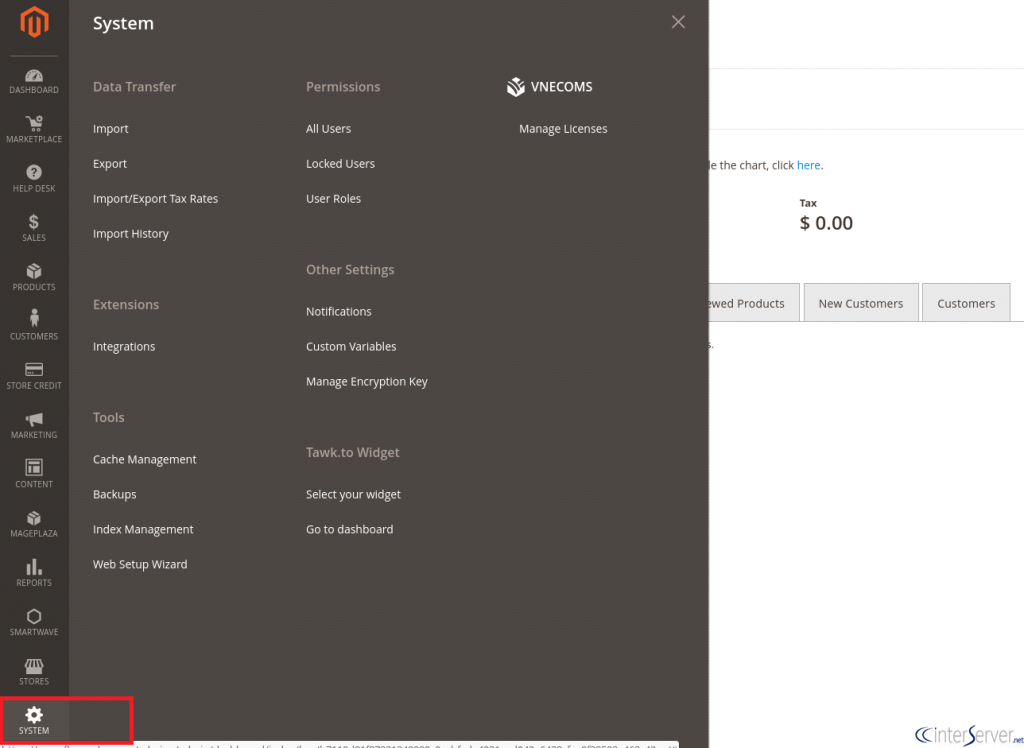The height and width of the screenshot is (748, 1024).
Task: Open Index Management
Action: [143, 530]
